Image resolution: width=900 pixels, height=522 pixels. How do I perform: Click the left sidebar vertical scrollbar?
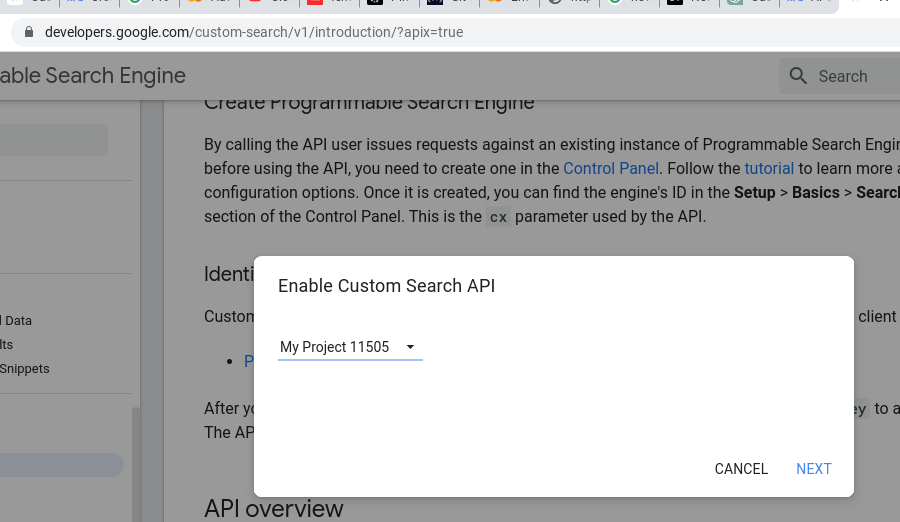coord(135,464)
